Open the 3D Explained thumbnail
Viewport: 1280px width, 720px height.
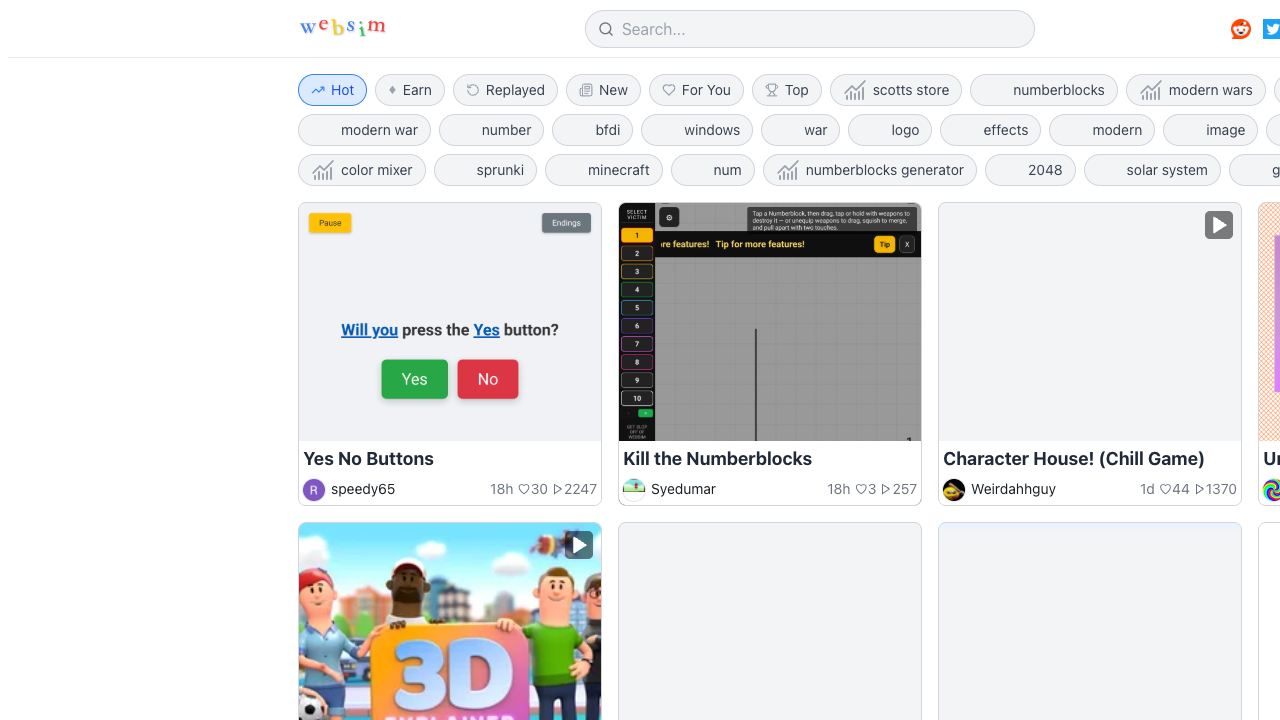(x=450, y=621)
